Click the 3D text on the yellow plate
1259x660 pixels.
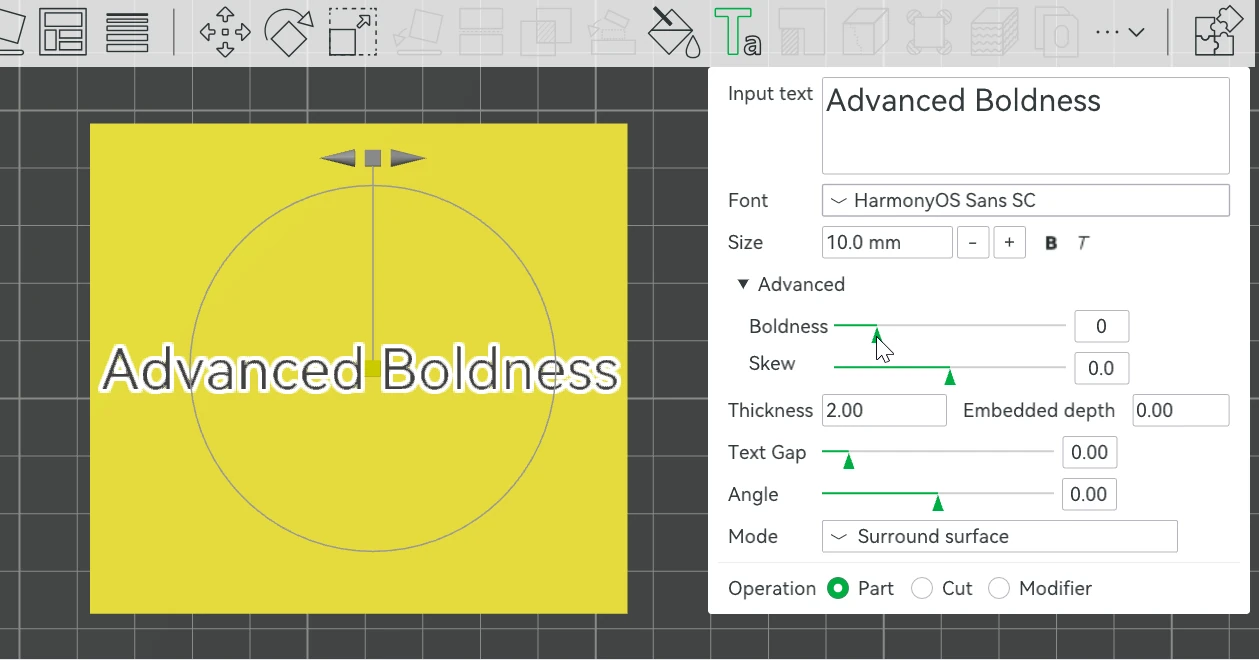361,368
